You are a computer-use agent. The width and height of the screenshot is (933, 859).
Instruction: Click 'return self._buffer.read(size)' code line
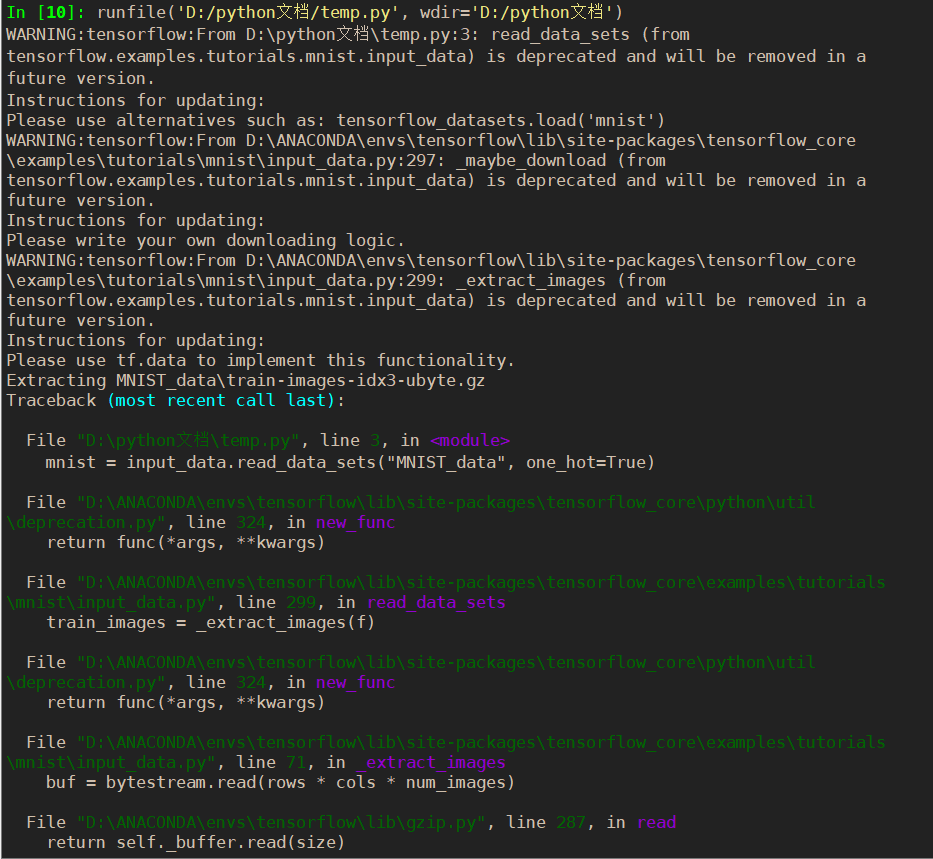click(x=196, y=843)
